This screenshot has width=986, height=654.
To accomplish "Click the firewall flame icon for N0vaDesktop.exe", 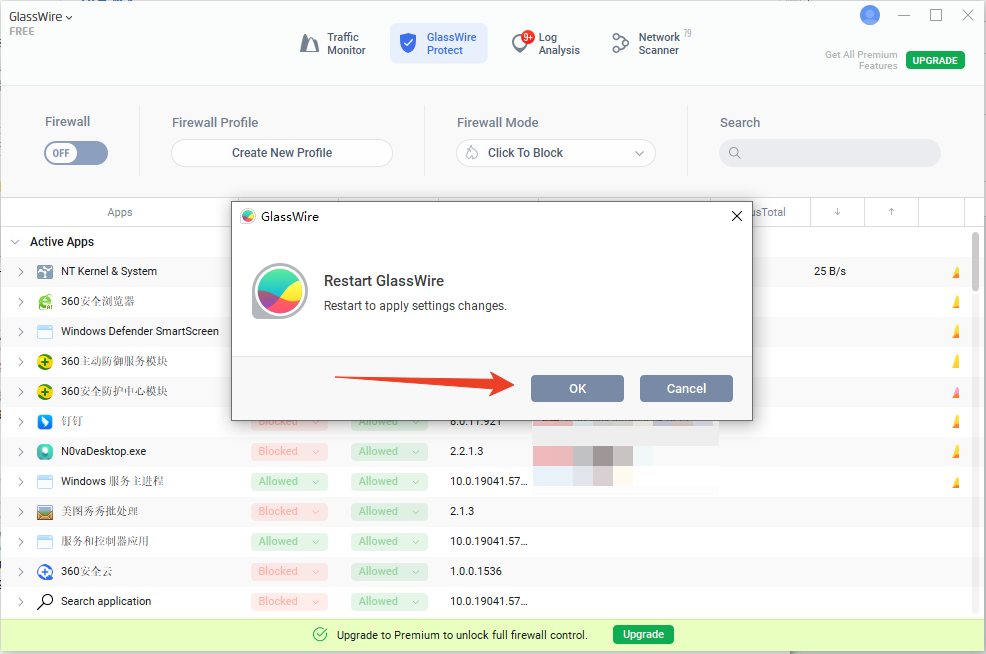I will [956, 452].
